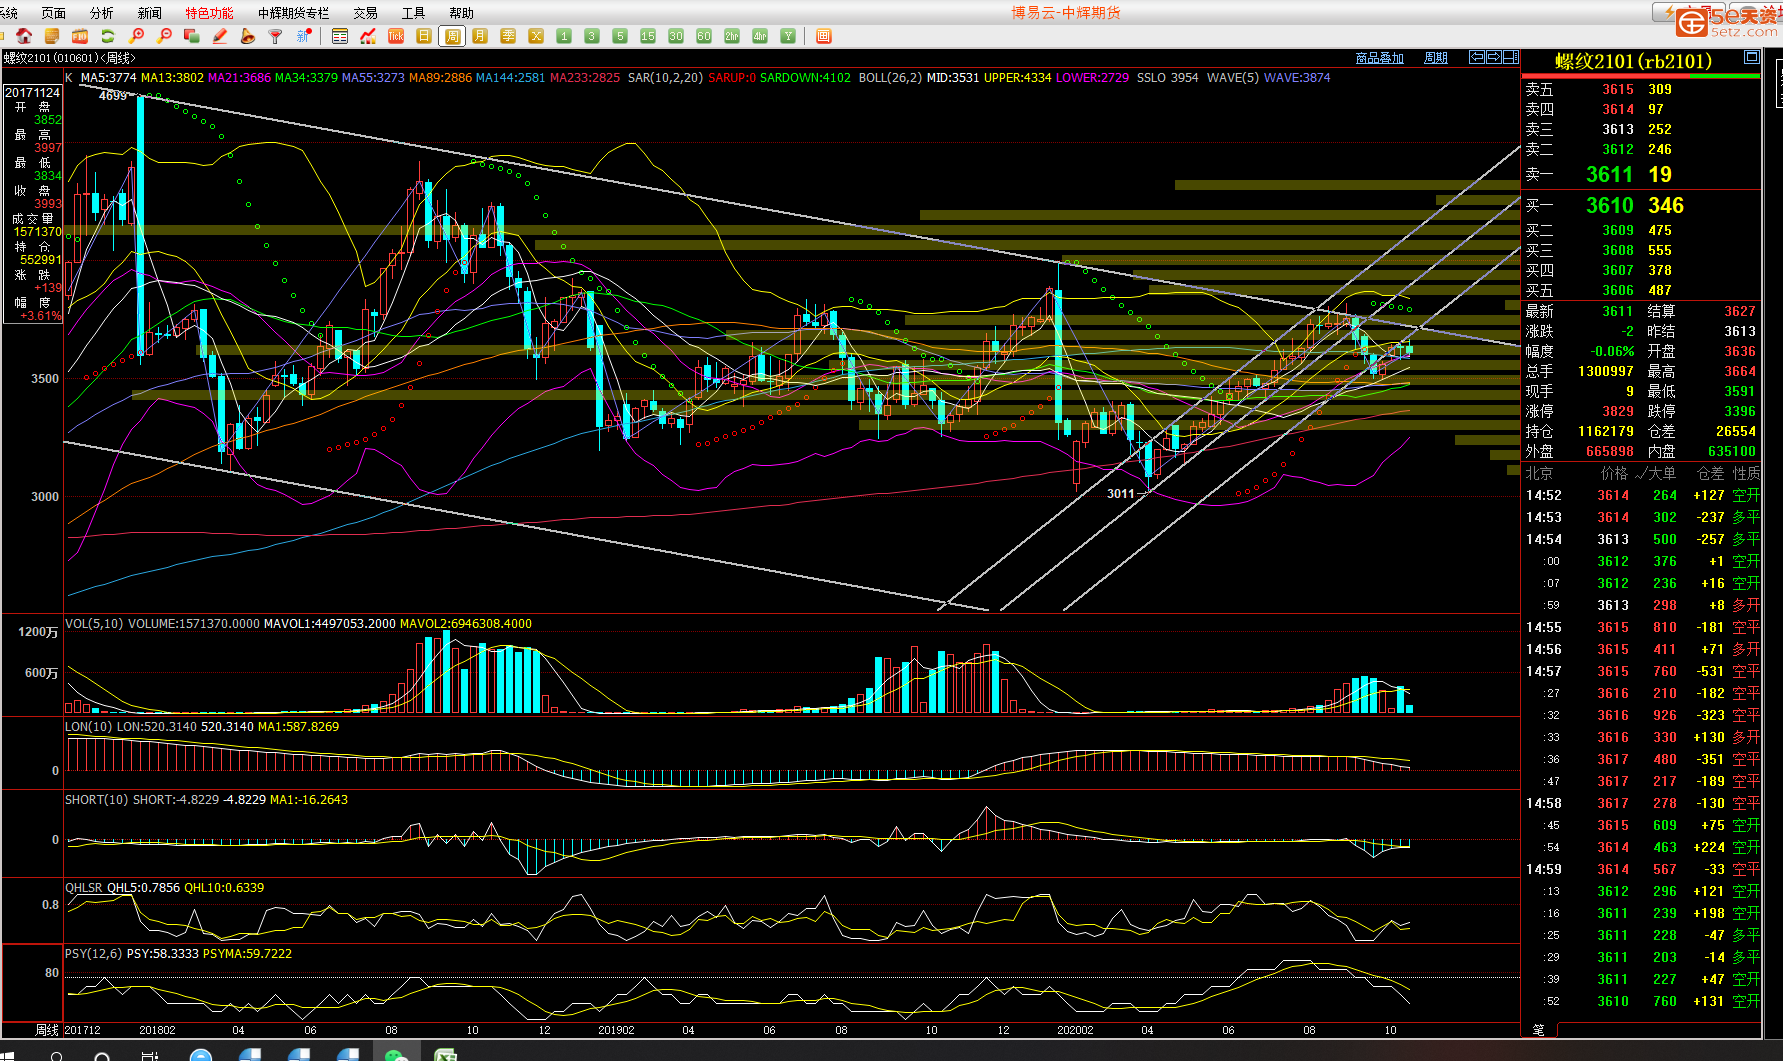Click the green Y period icon
This screenshot has height=1061, width=1783.
pyautogui.click(x=788, y=36)
